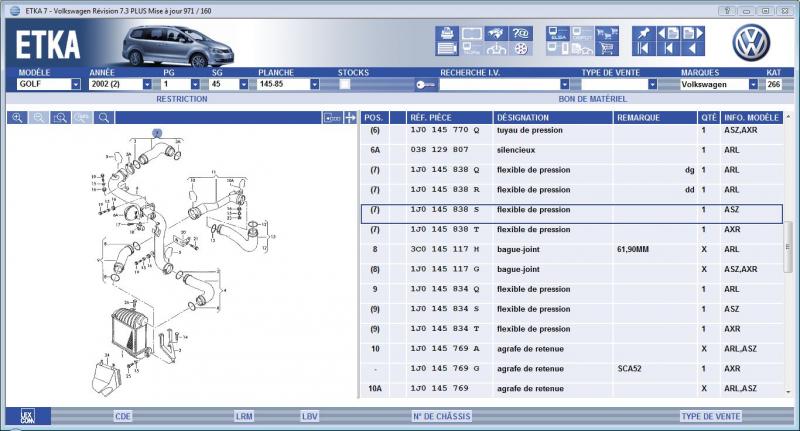This screenshot has width=800, height=431.
Task: Jump to first with double-bar back arrow
Action: pyautogui.click(x=643, y=48)
